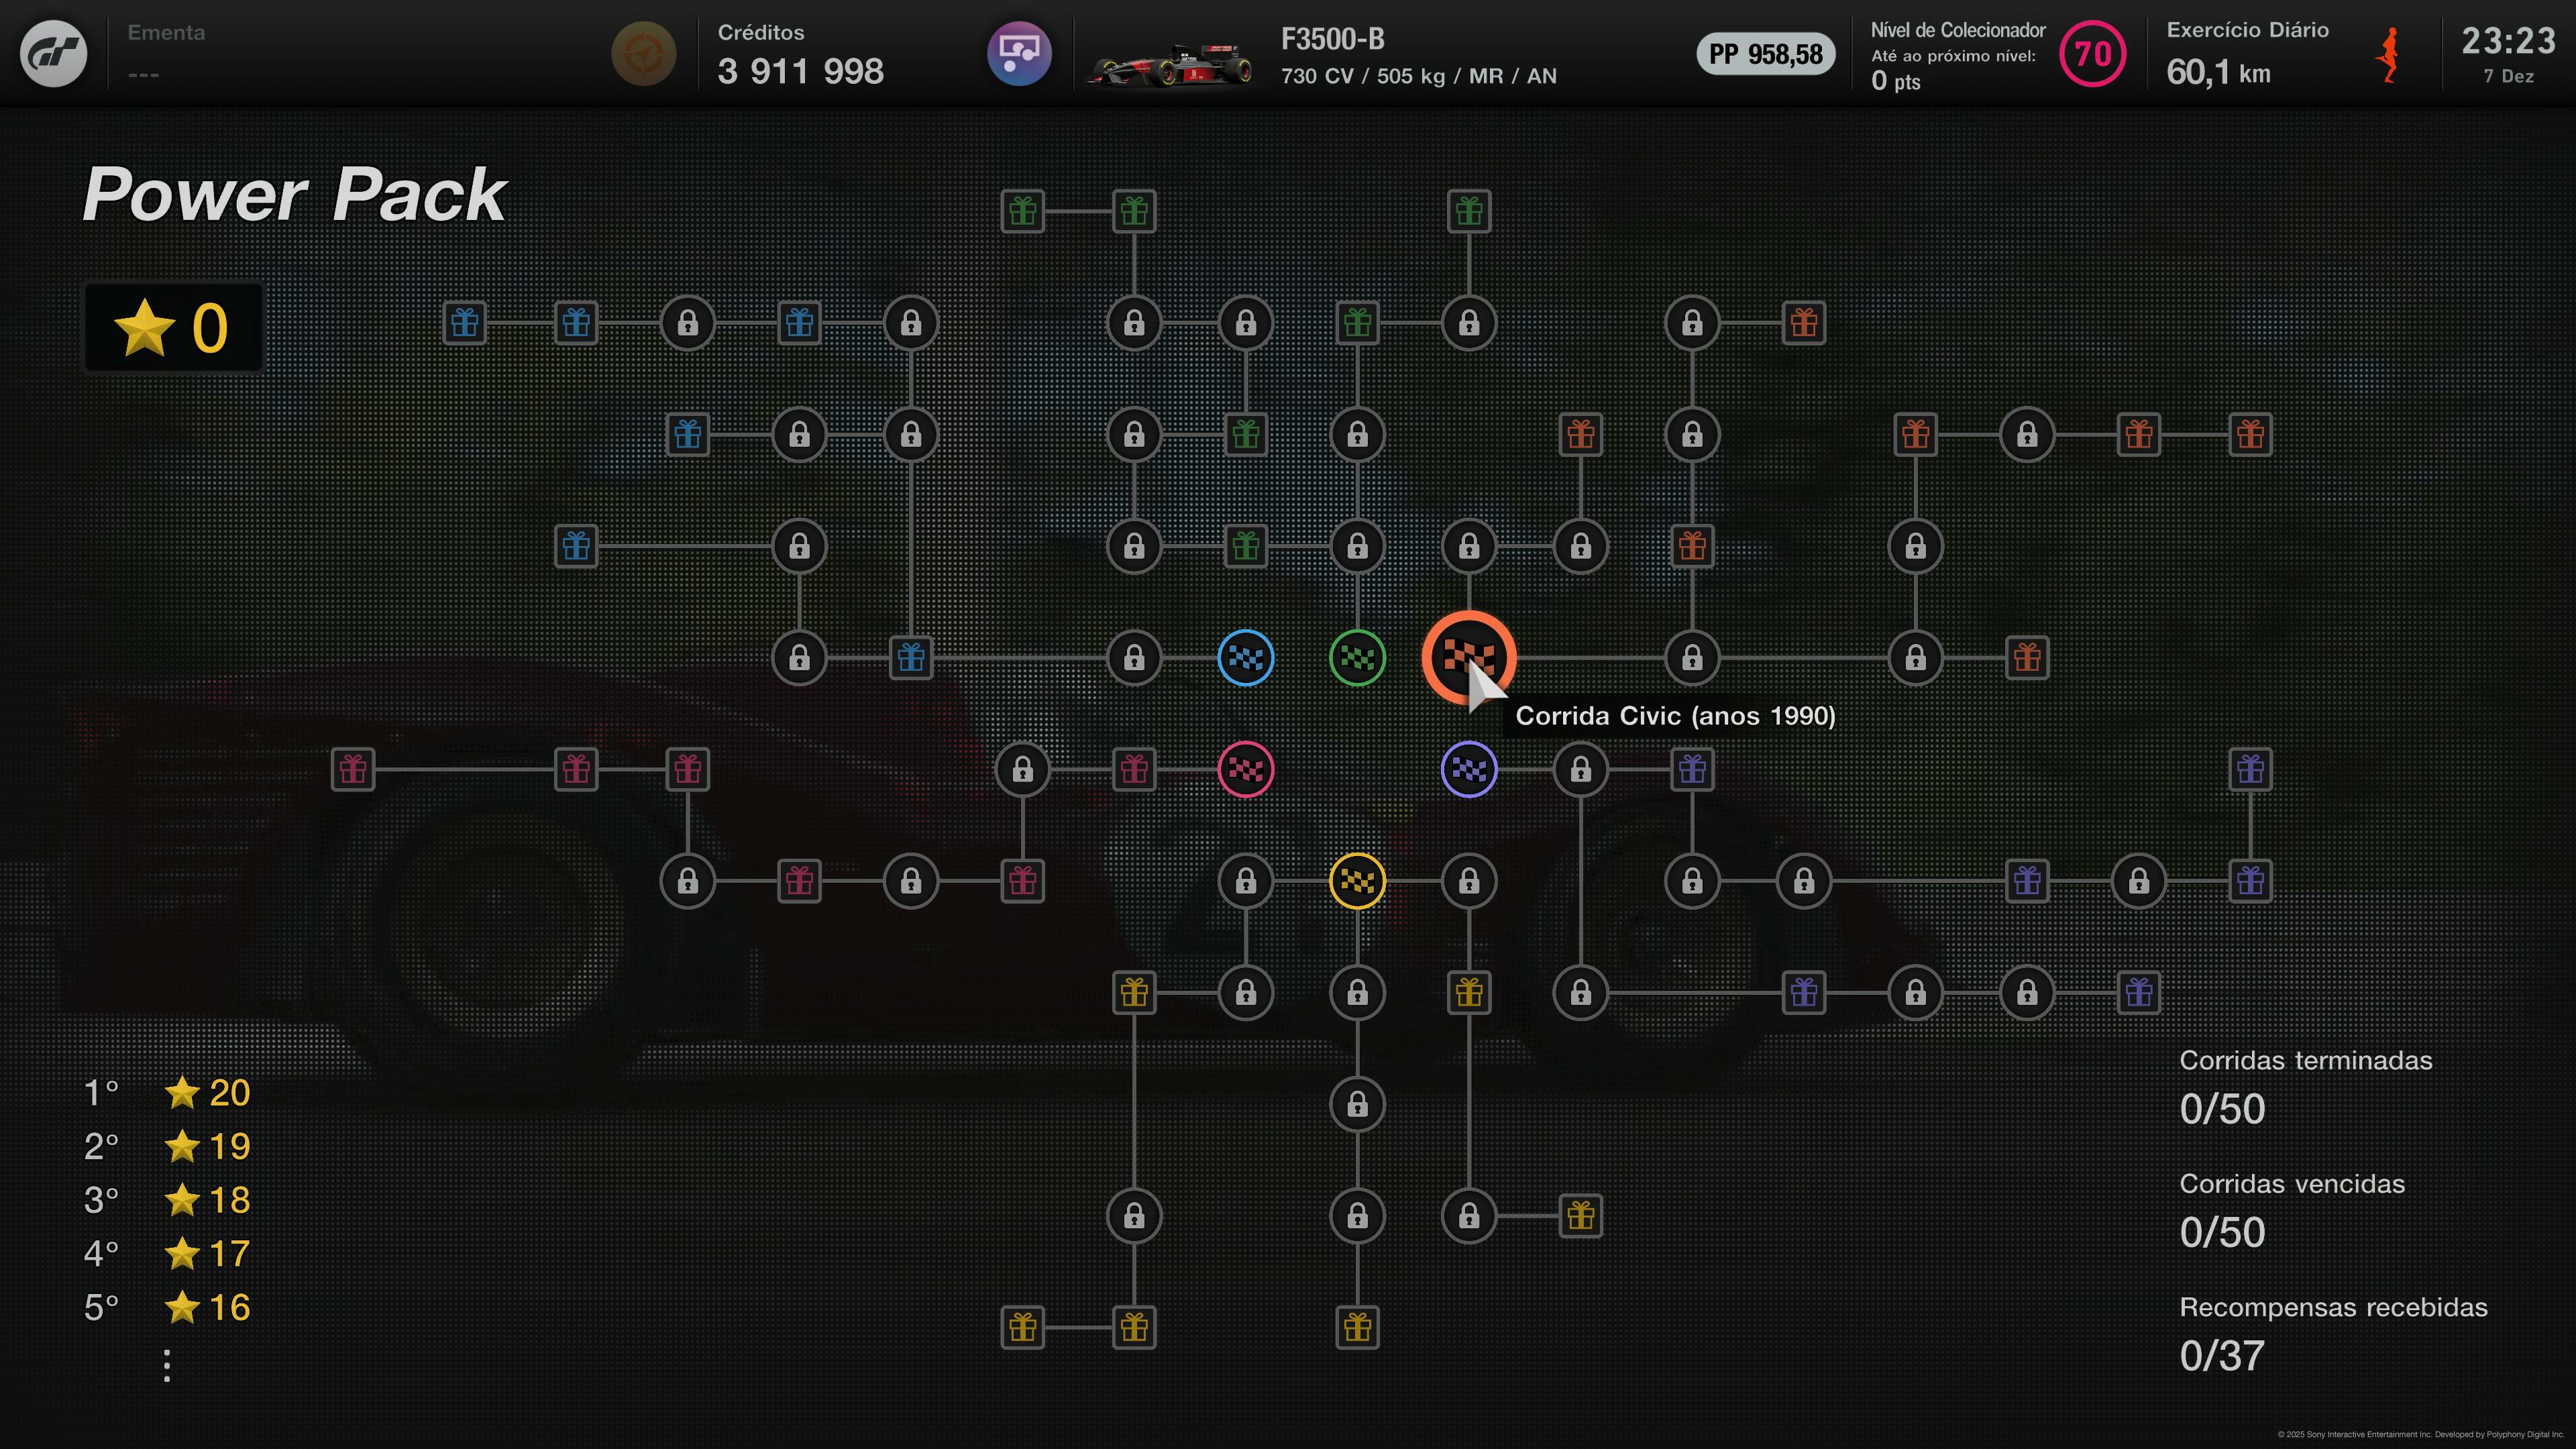The height and width of the screenshot is (1449, 2576).
Task: Click the locked node left of the blue race
Action: point(1134,658)
